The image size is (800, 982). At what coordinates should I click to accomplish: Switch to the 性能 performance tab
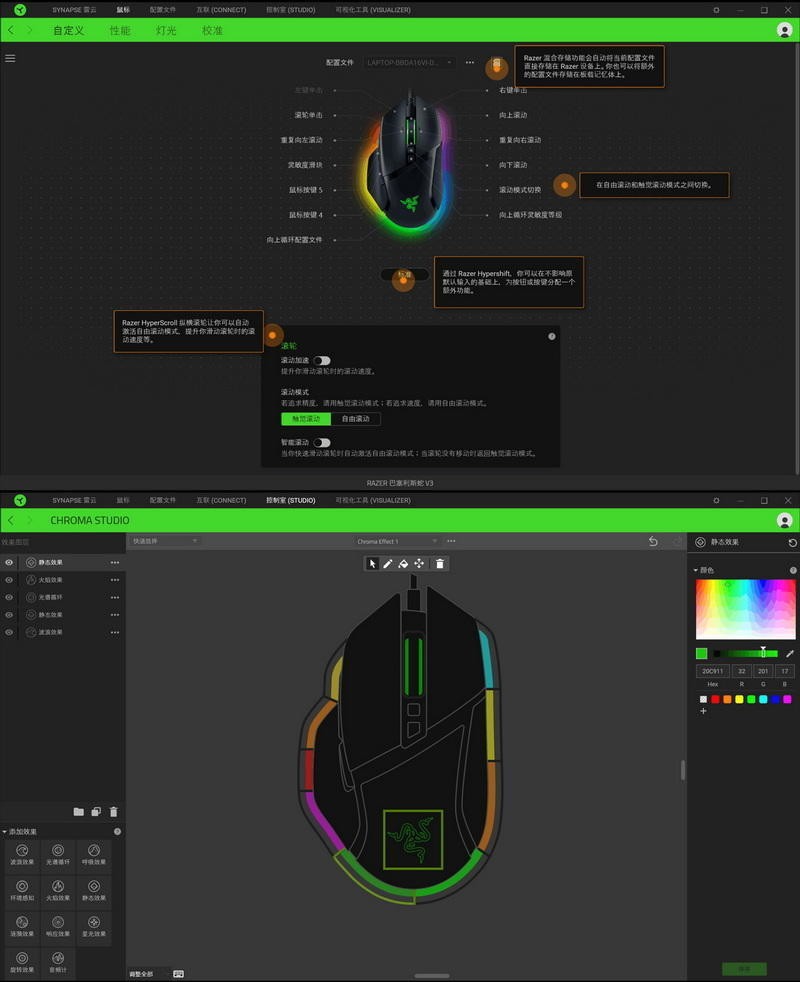point(120,30)
